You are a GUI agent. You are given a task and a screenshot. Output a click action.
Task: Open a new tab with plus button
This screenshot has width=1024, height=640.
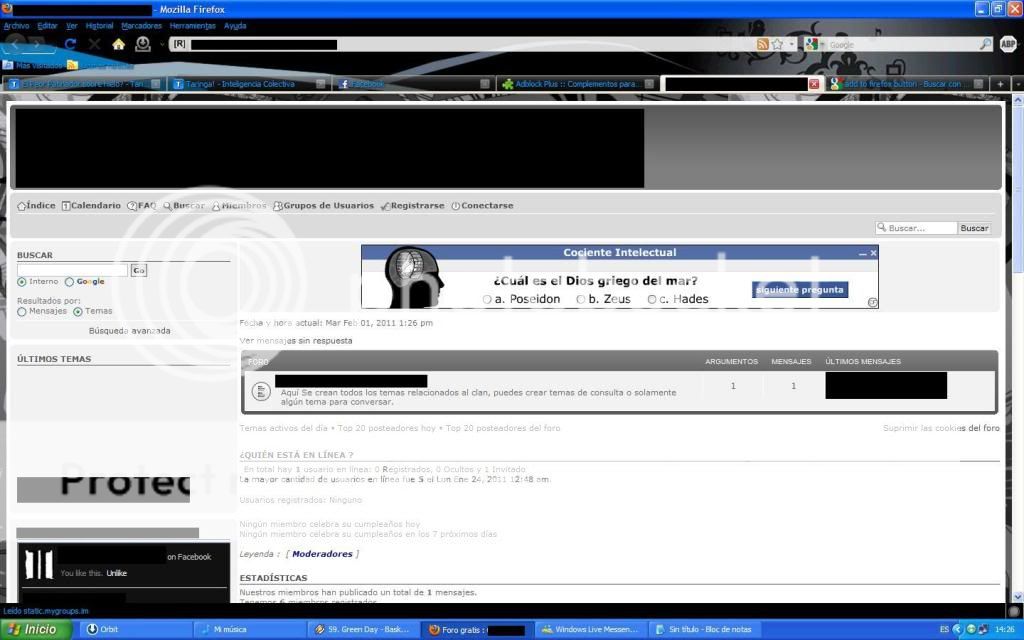tap(1000, 84)
